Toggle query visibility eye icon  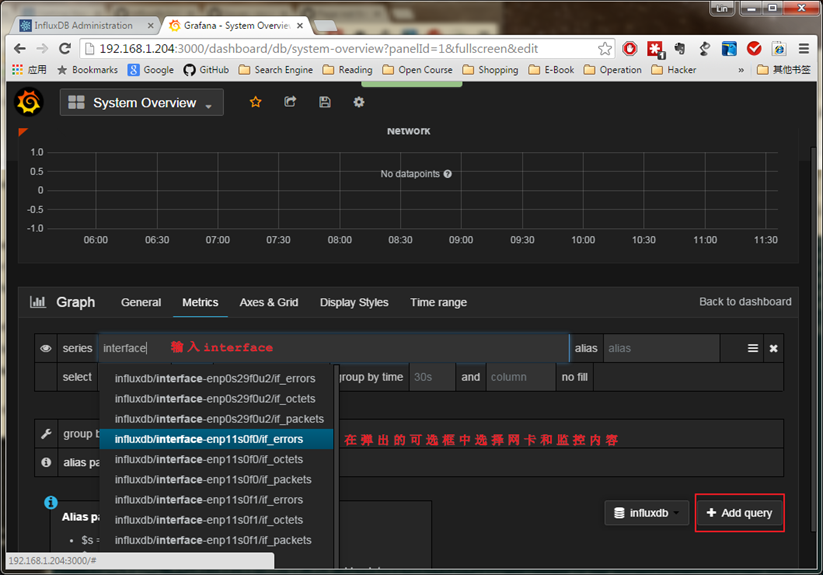point(46,348)
